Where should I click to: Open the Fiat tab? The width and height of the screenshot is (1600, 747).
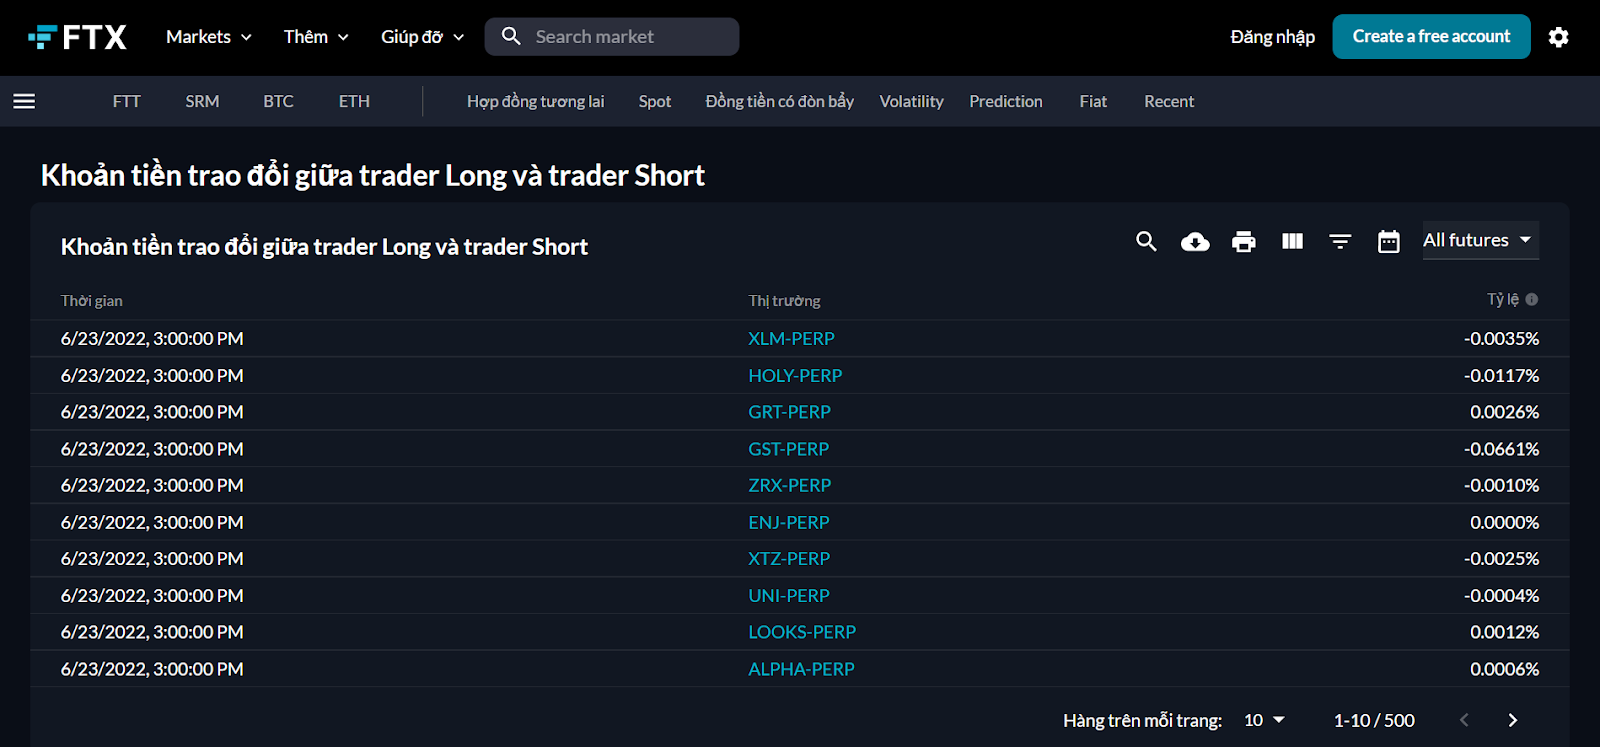[1093, 101]
